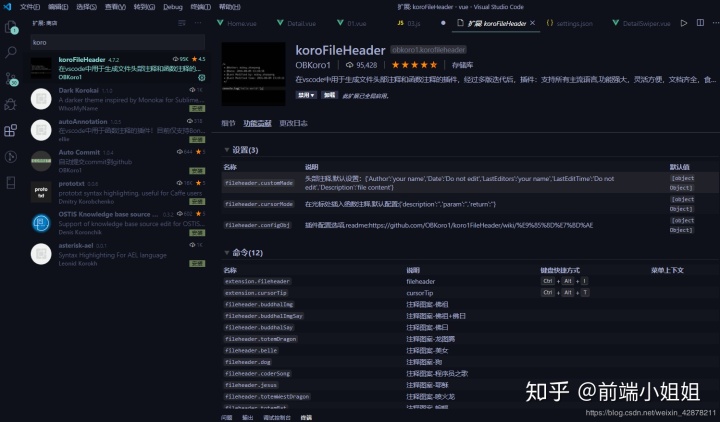Open the 禁用 disable dropdown button
The width and height of the screenshot is (720, 422).
306,95
